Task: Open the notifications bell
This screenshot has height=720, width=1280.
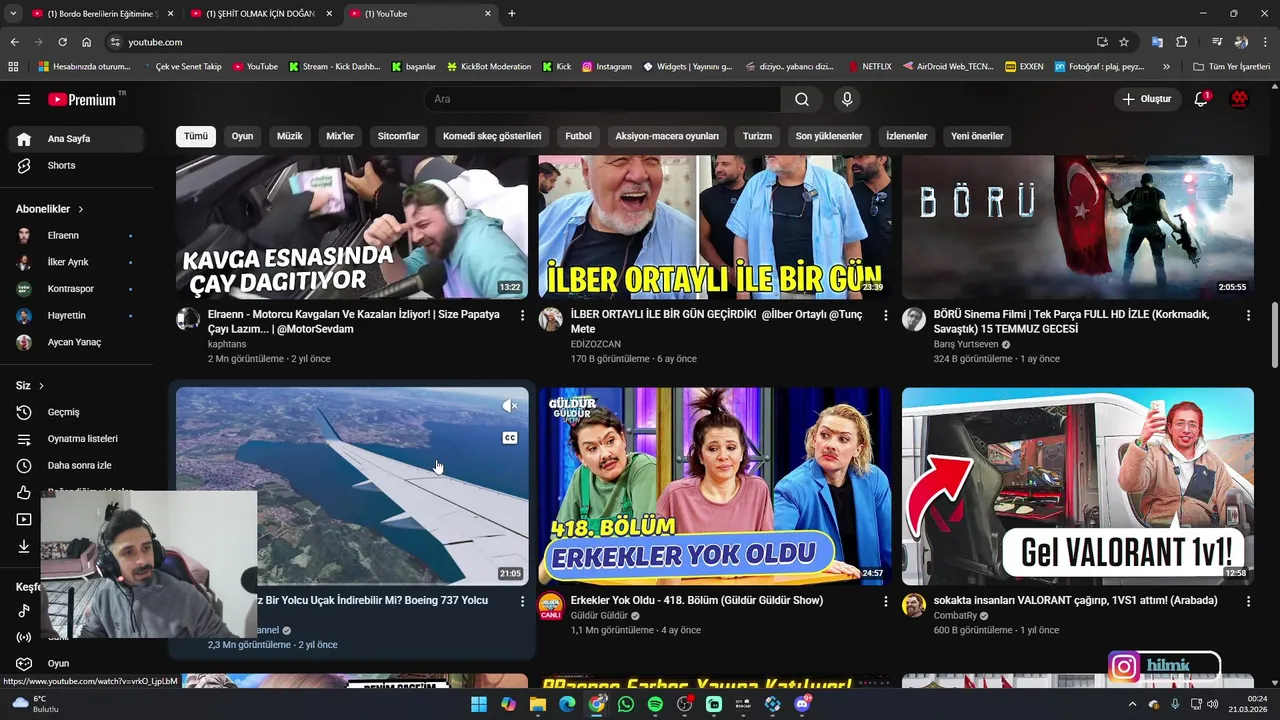Action: click(x=1202, y=99)
